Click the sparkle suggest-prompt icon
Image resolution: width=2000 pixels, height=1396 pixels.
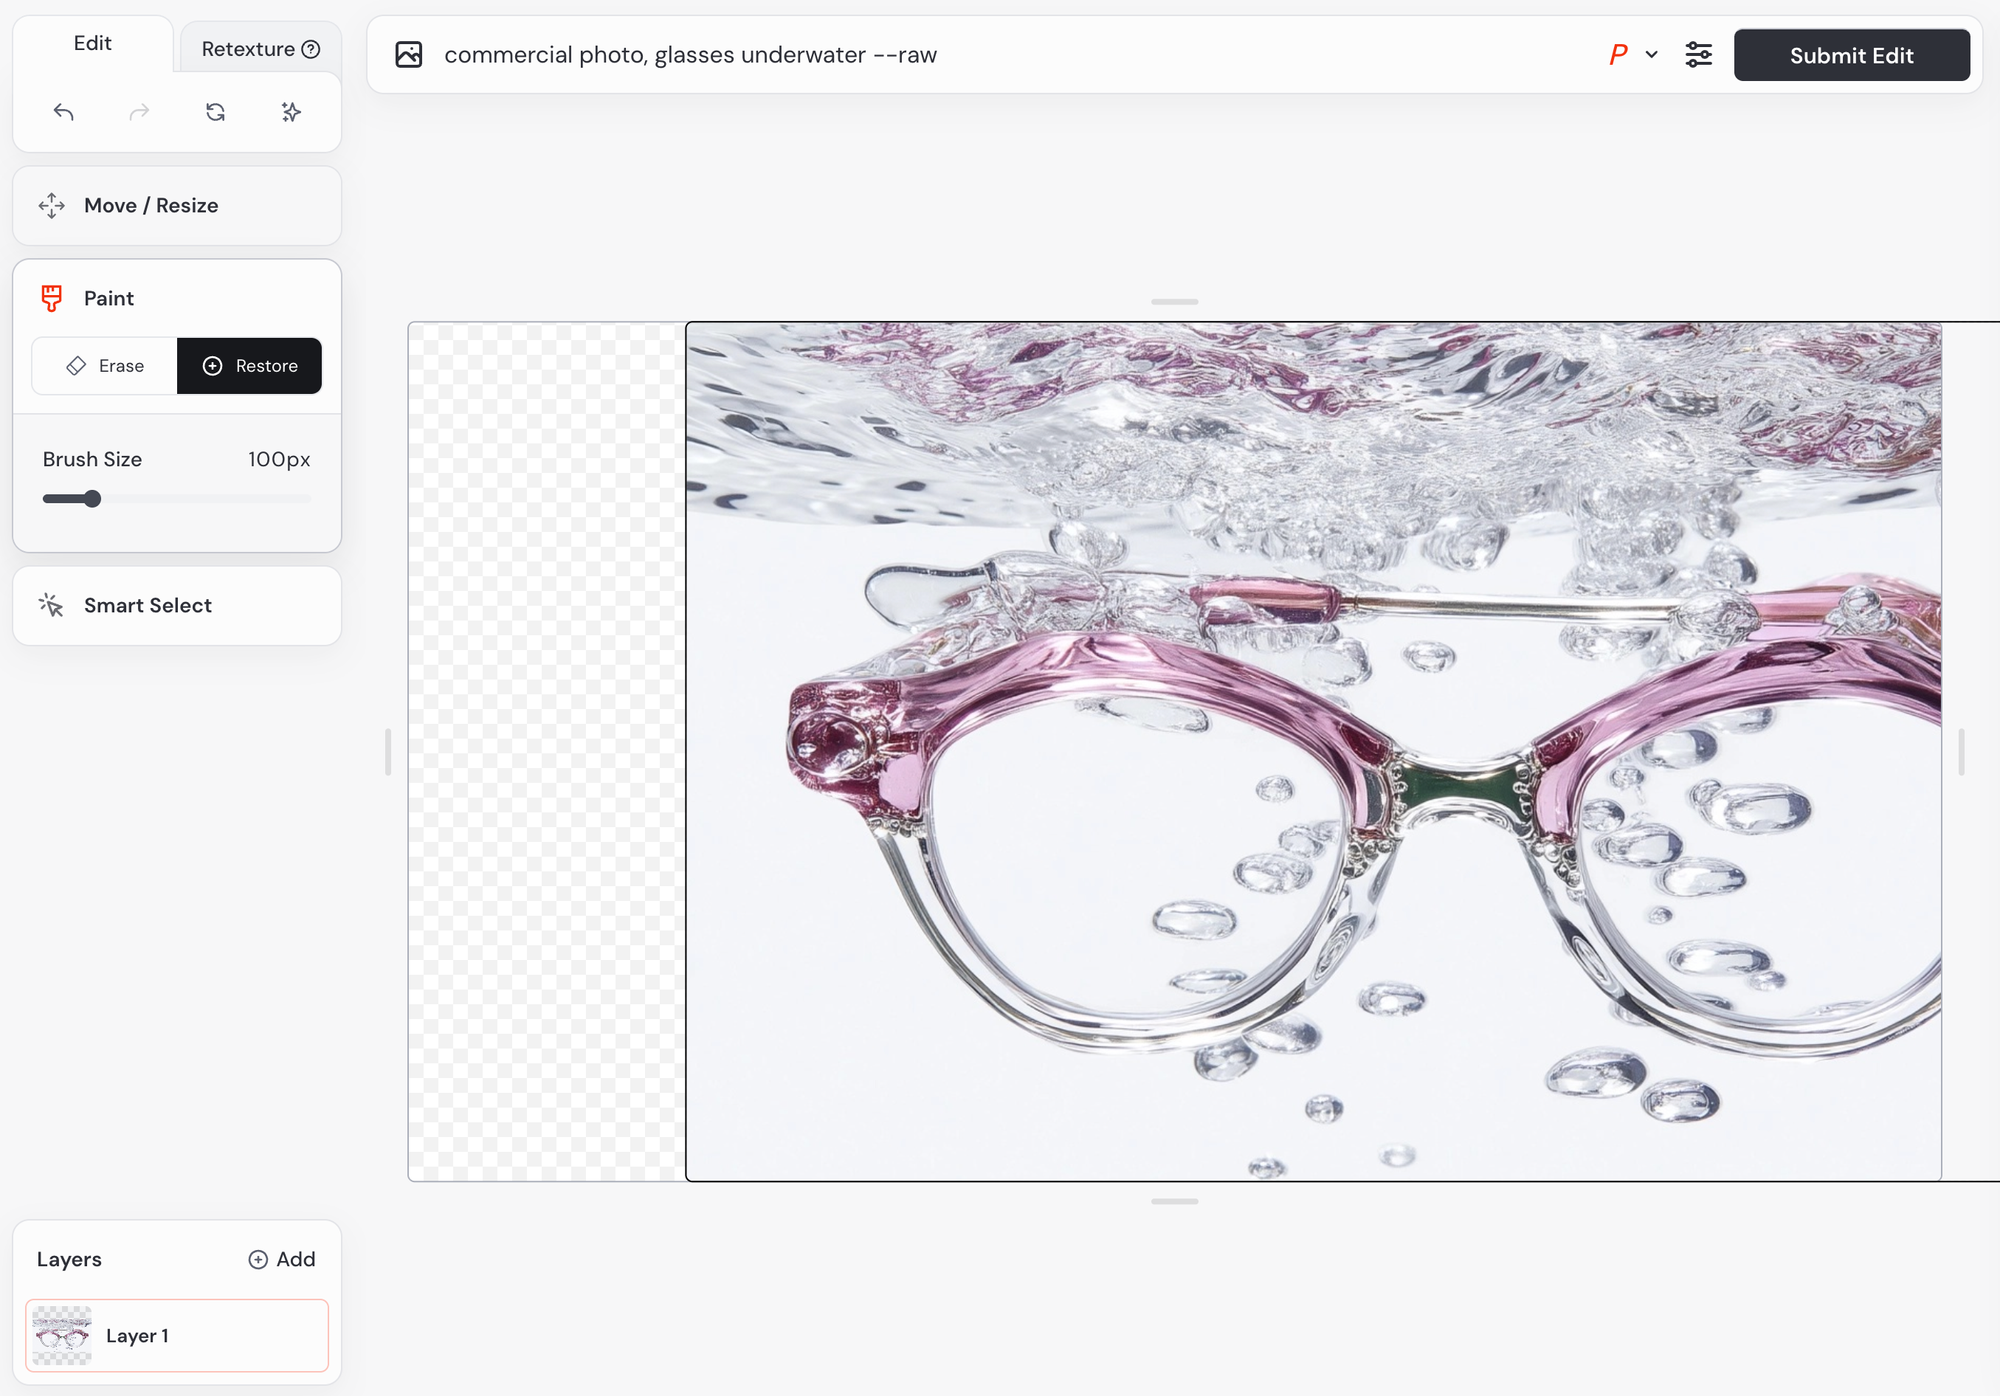click(x=291, y=112)
